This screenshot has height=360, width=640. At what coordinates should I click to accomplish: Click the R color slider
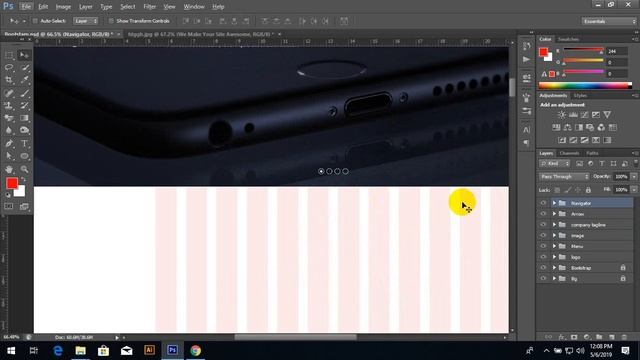pyautogui.click(x=583, y=51)
